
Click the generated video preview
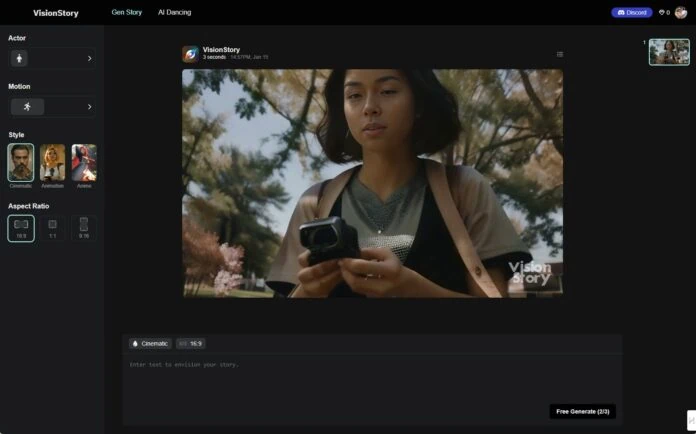click(x=372, y=183)
